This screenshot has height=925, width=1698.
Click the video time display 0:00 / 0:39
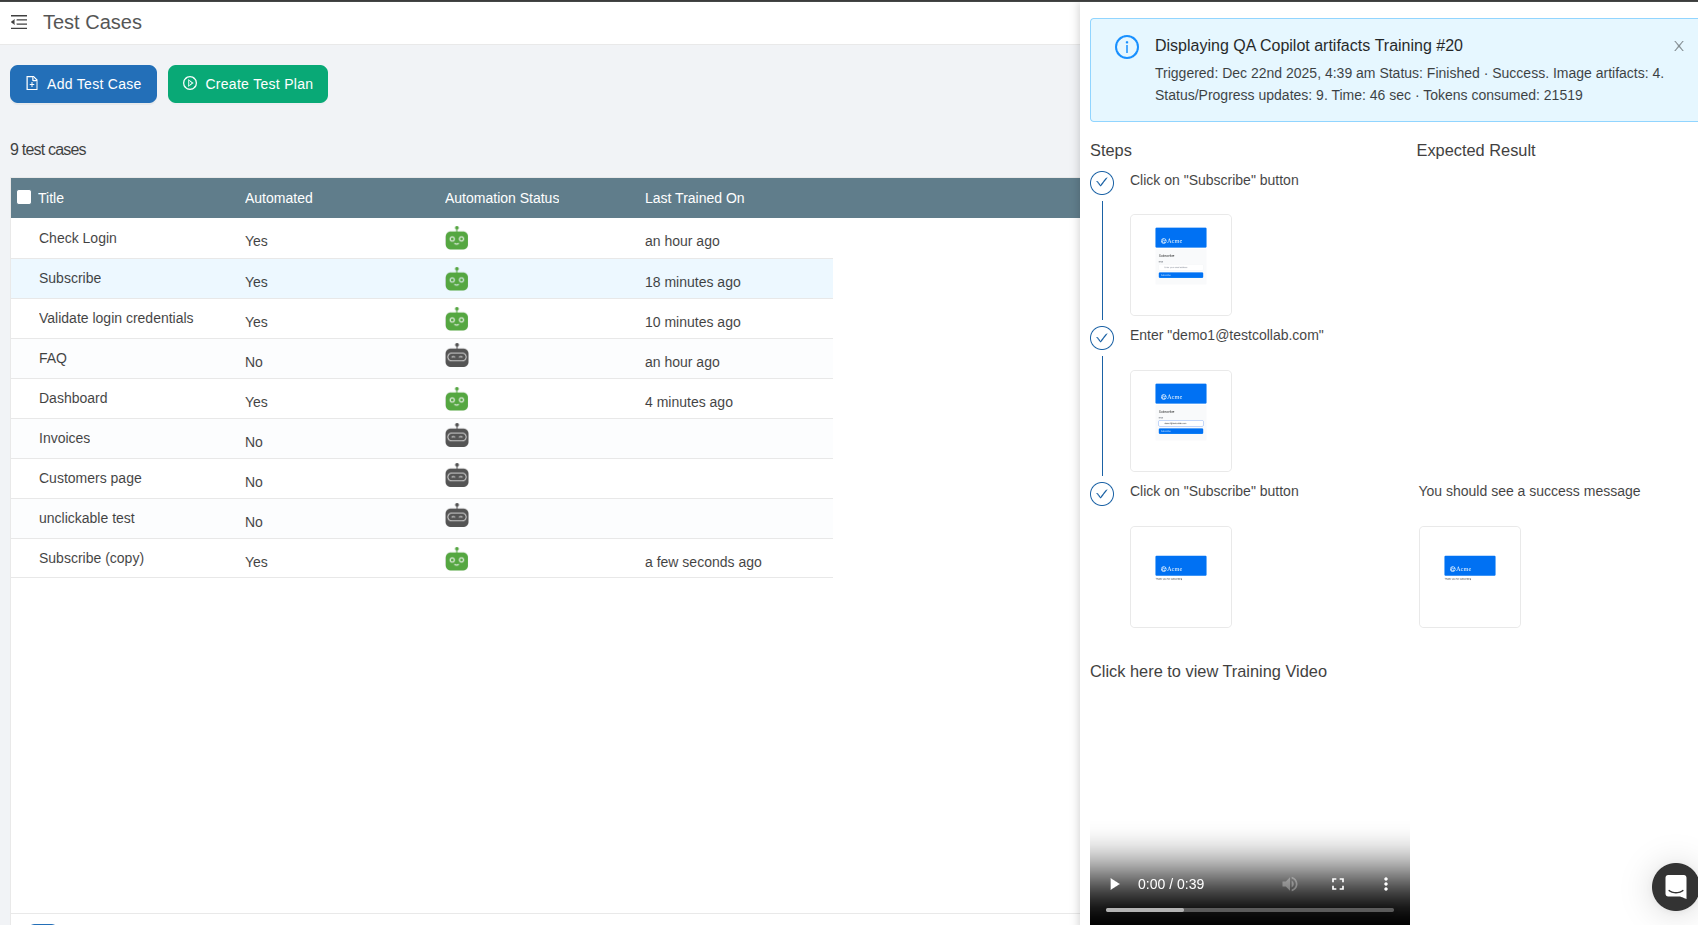[x=1171, y=884]
